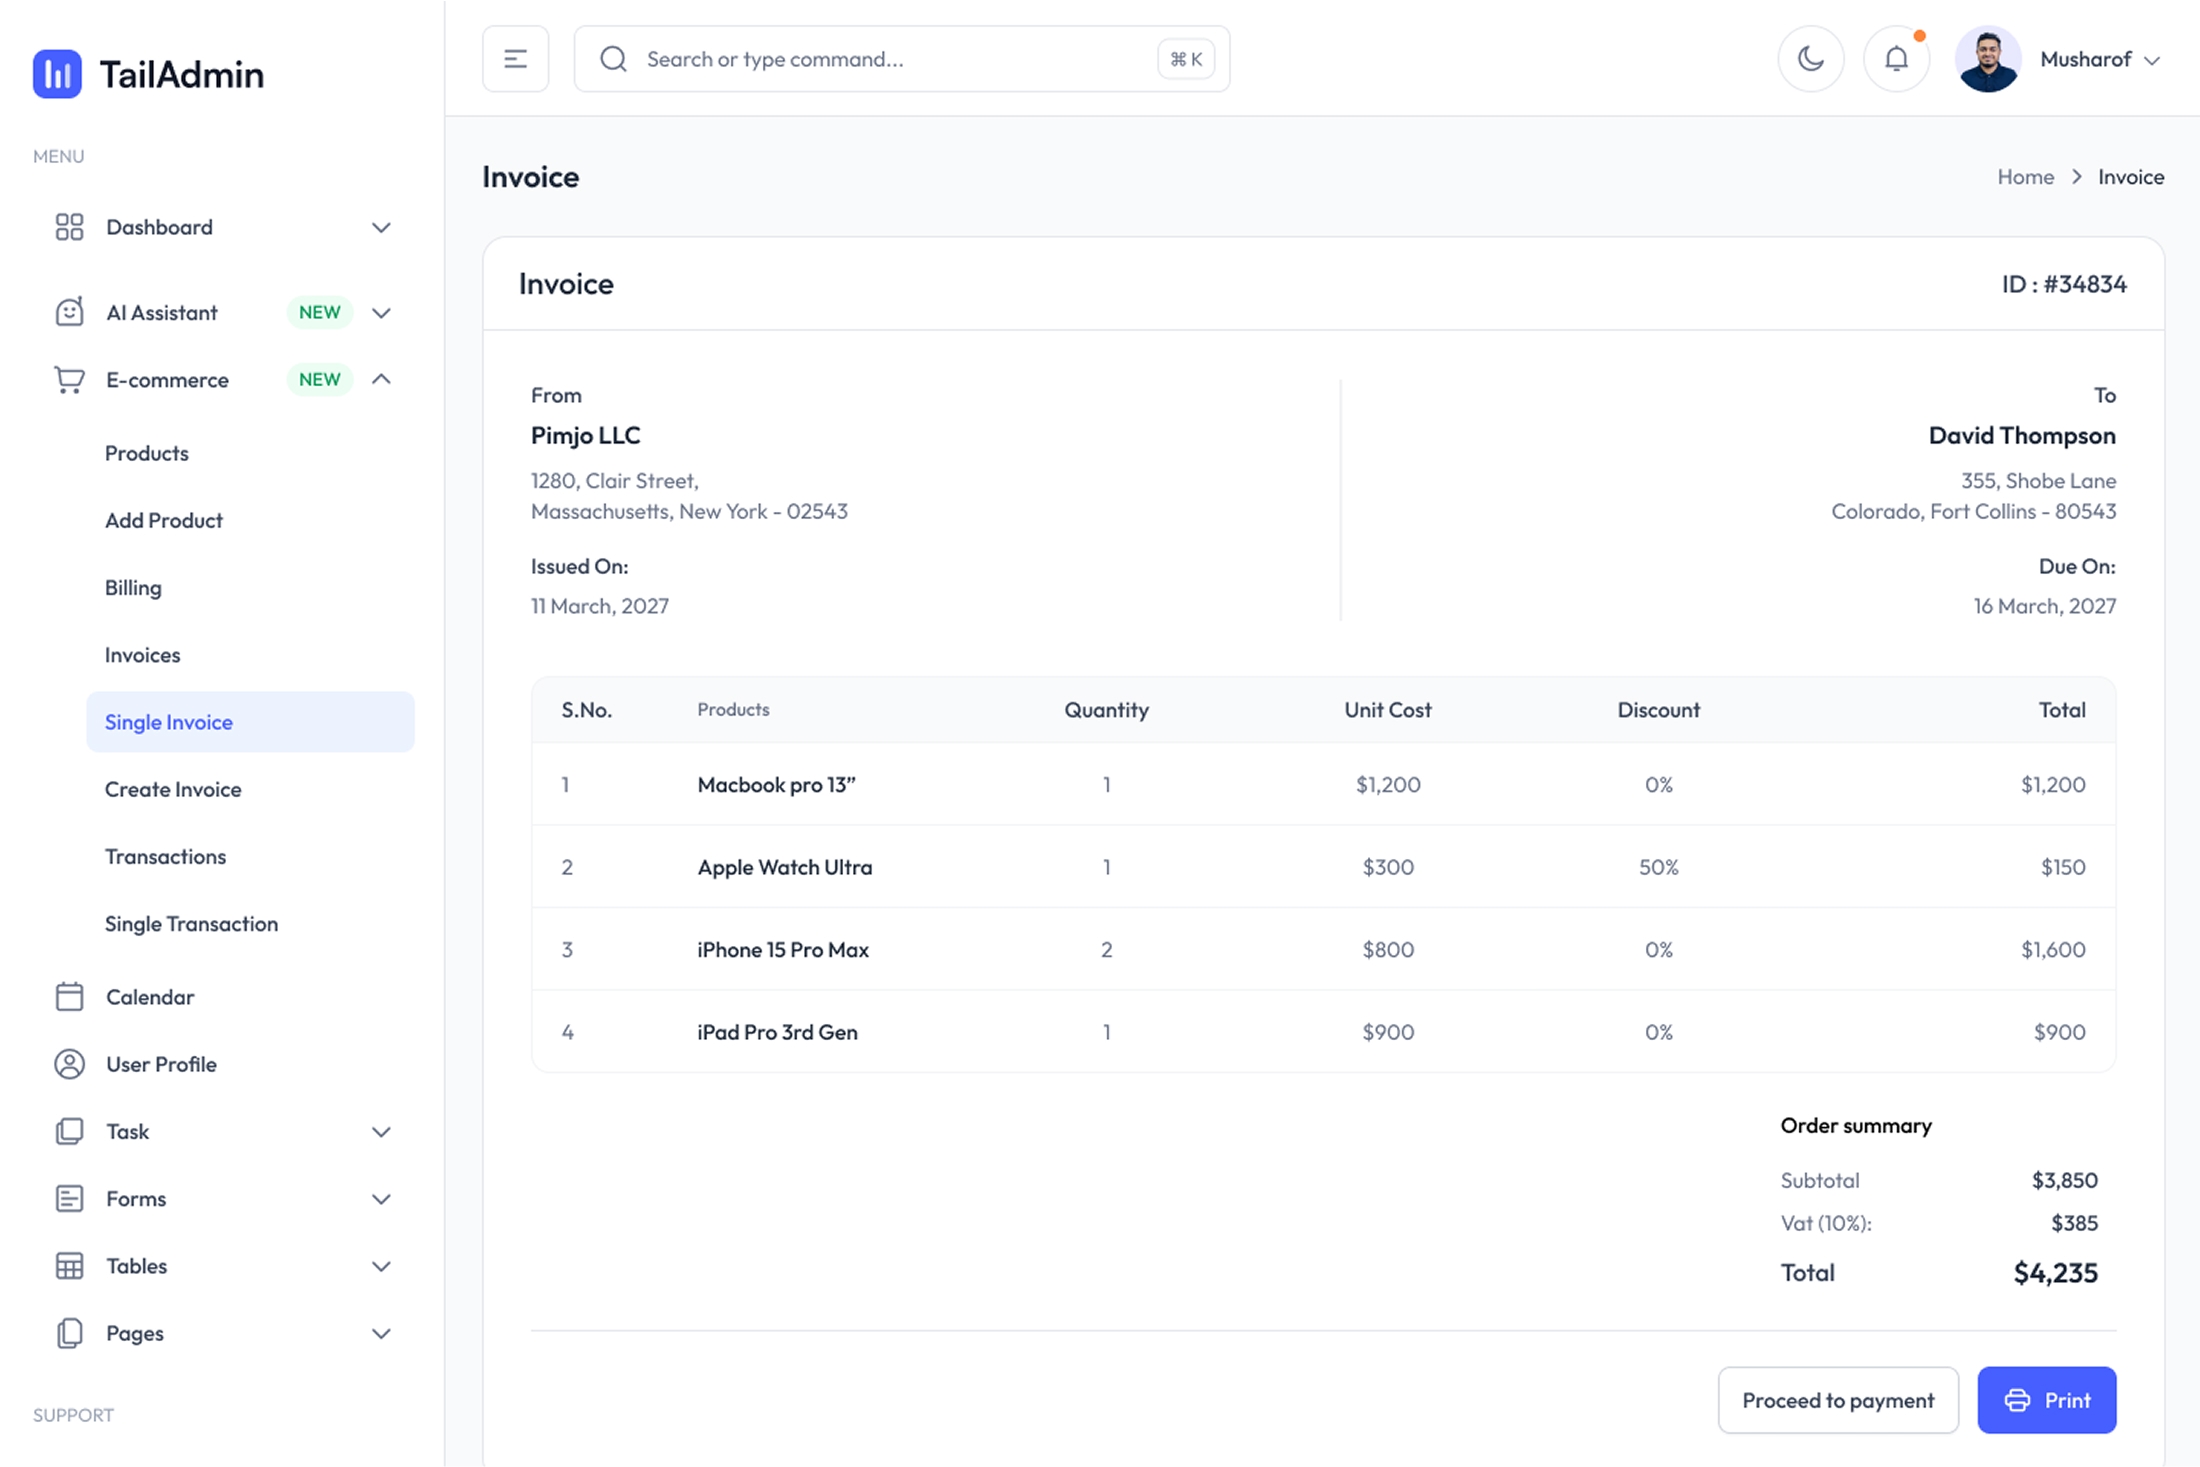Click the Print button label
2200x1467 pixels.
point(2067,1400)
